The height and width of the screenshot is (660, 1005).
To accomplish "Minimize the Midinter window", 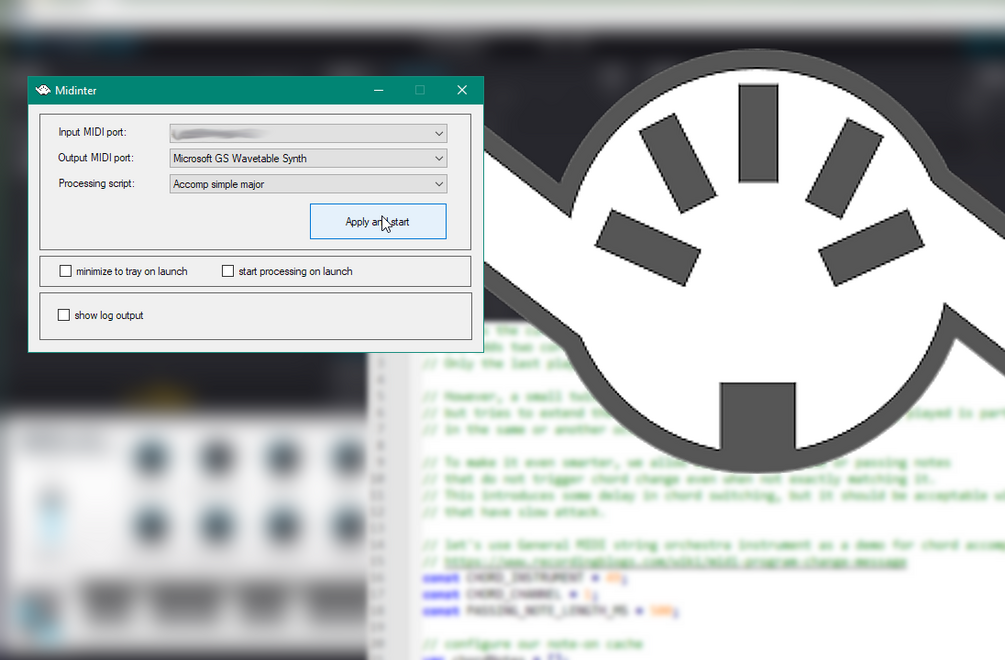I will click(x=379, y=90).
